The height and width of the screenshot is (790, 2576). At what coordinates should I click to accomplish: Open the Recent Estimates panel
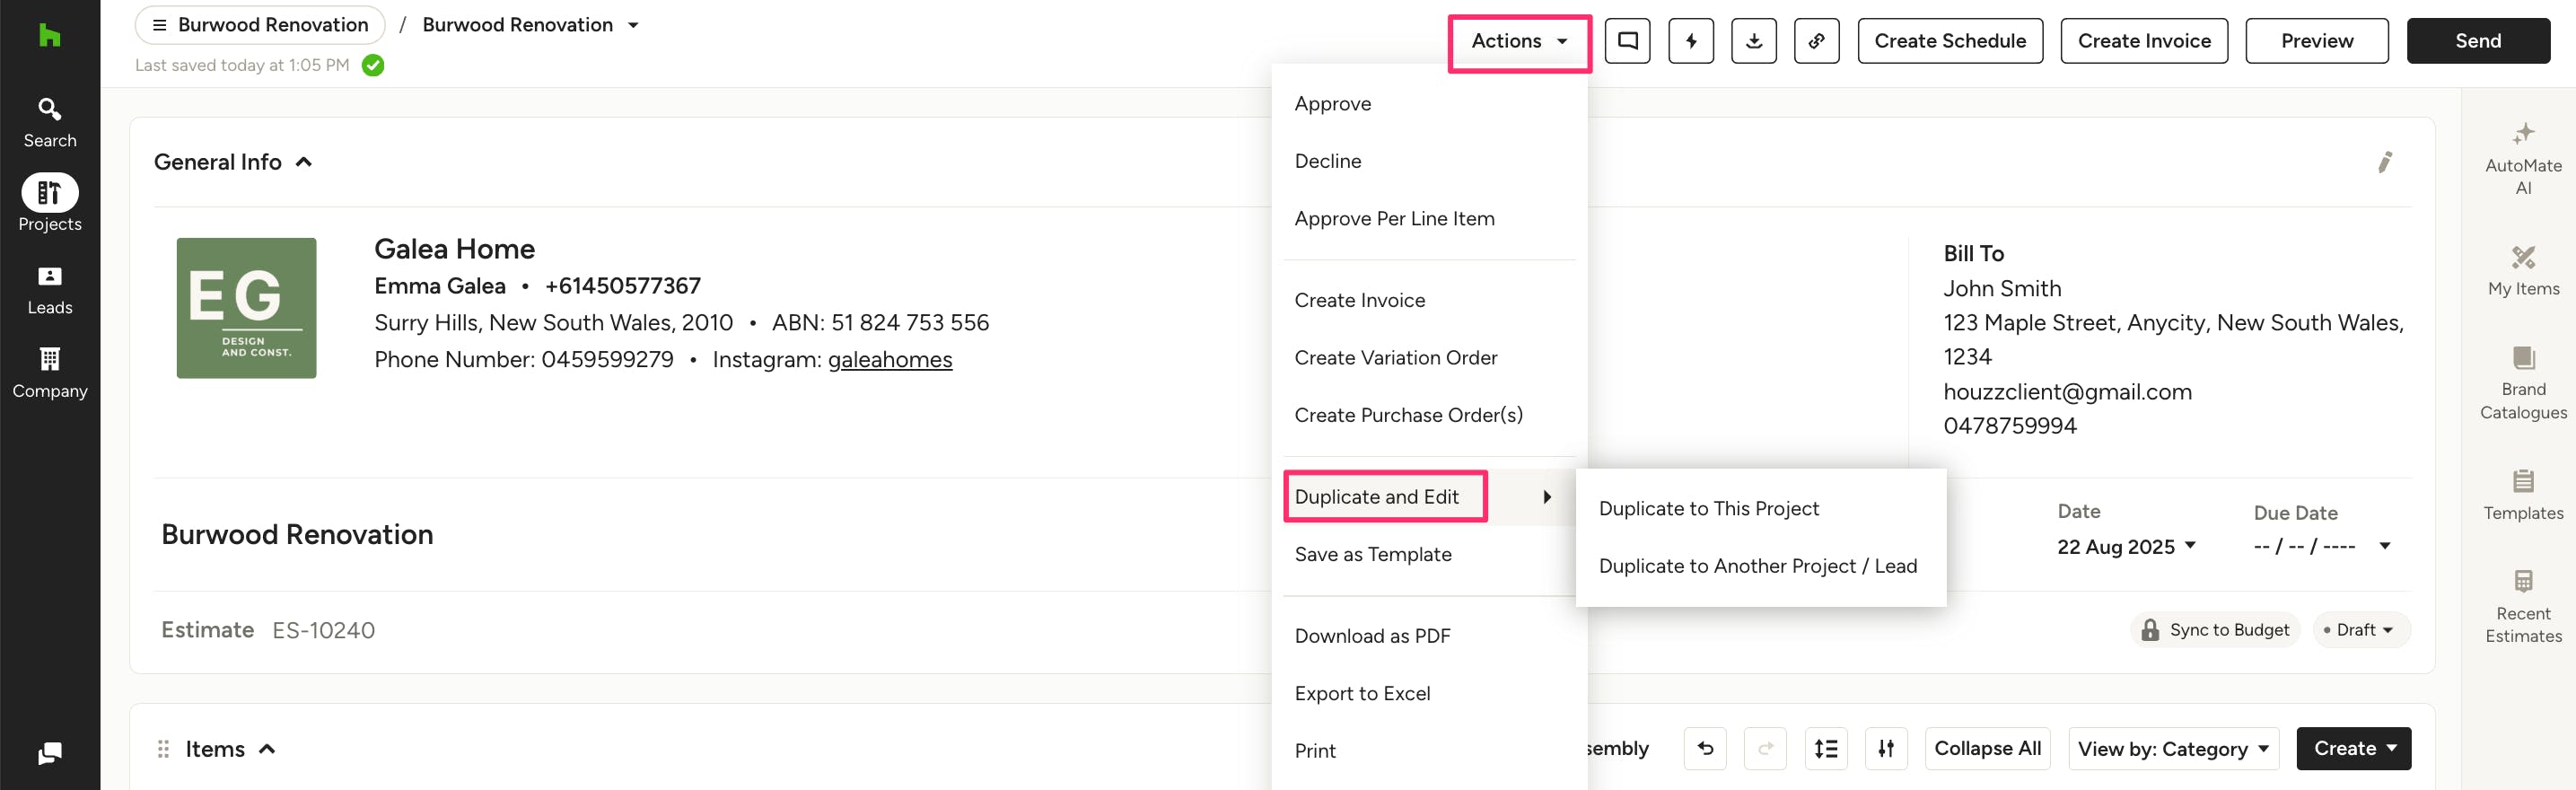[x=2522, y=607]
